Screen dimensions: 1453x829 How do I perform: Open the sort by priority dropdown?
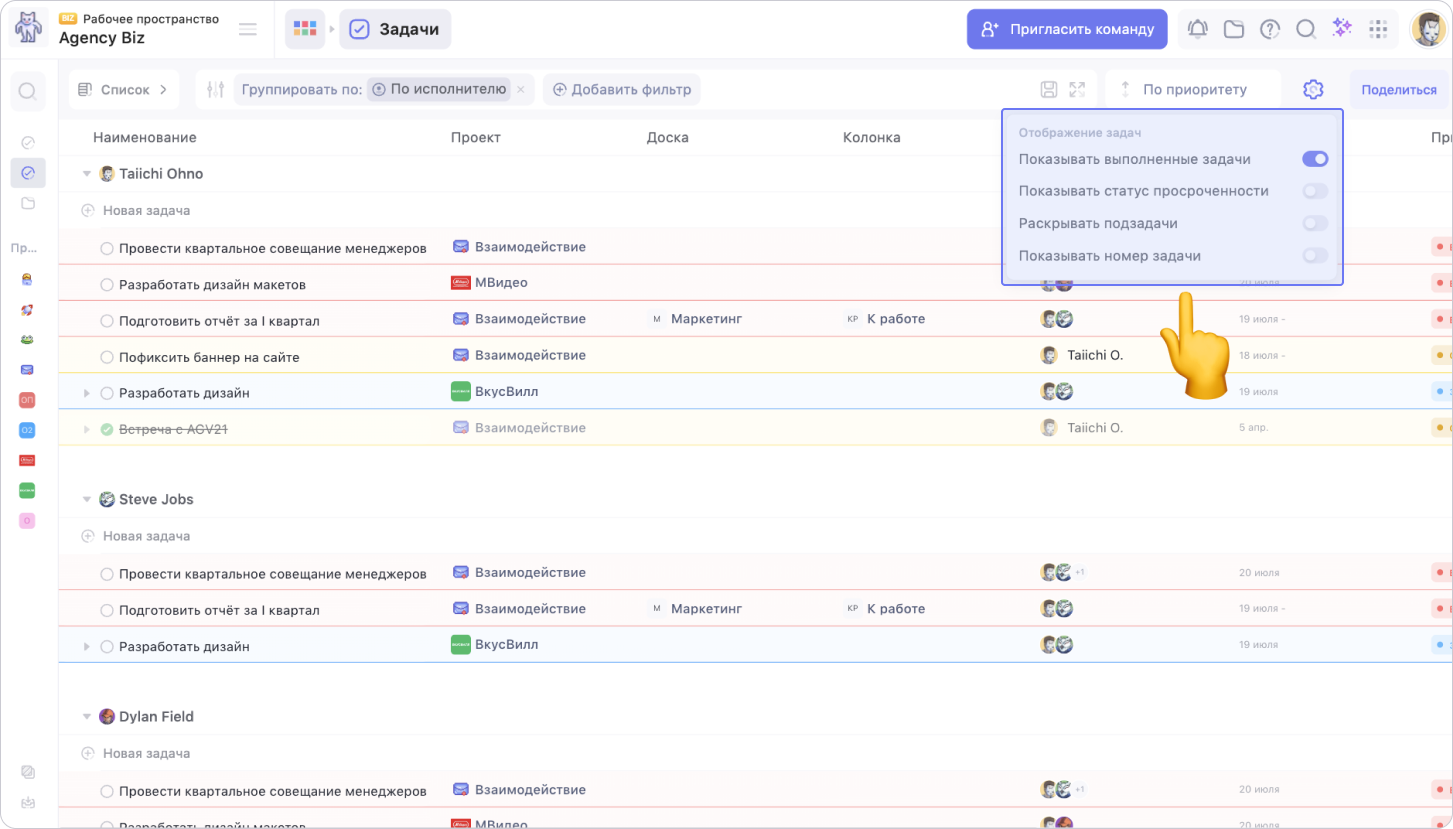pos(1193,89)
